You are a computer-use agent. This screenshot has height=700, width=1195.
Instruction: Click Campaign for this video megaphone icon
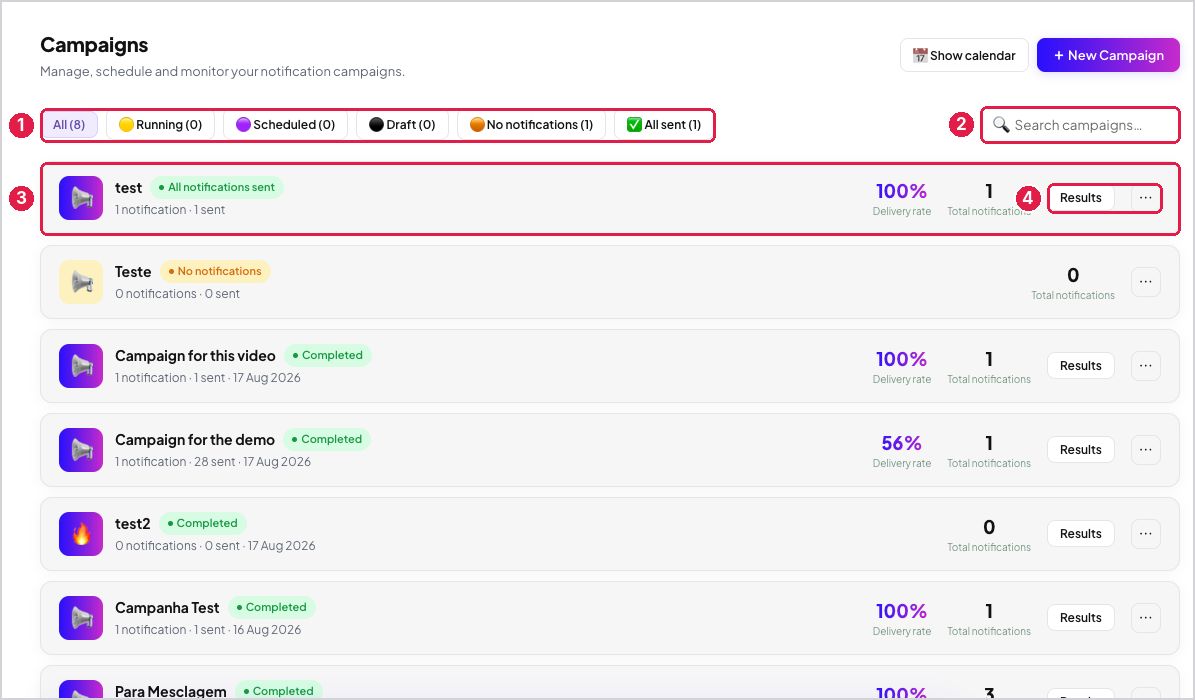point(81,366)
